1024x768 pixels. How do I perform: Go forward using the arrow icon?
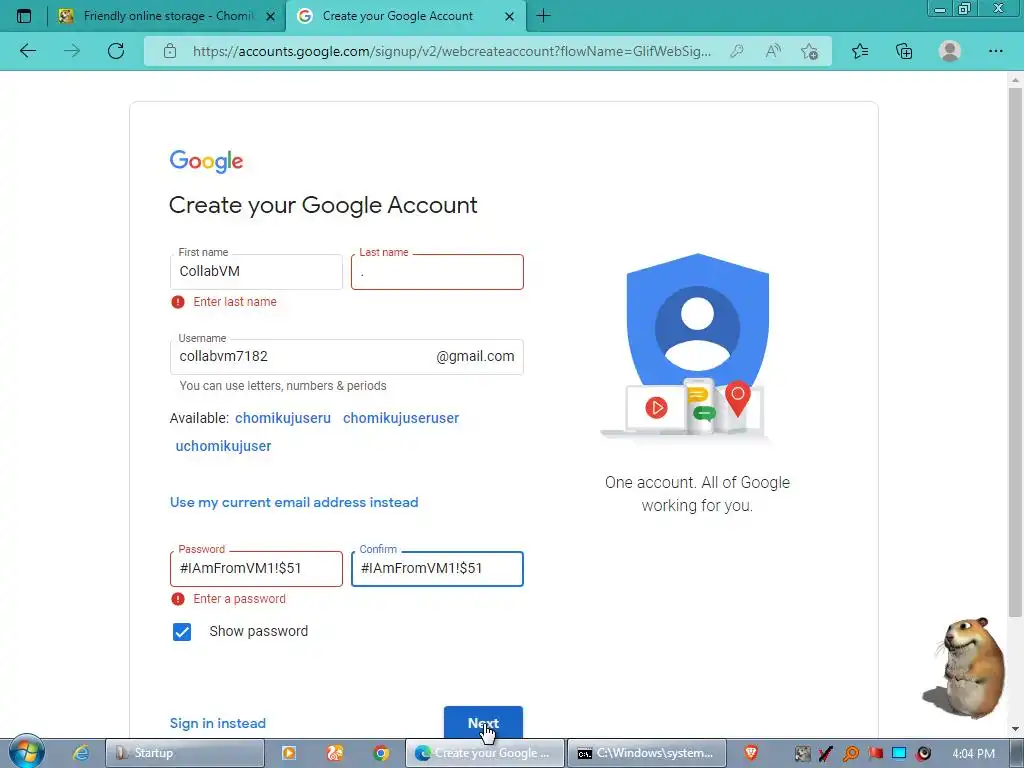(x=72, y=51)
